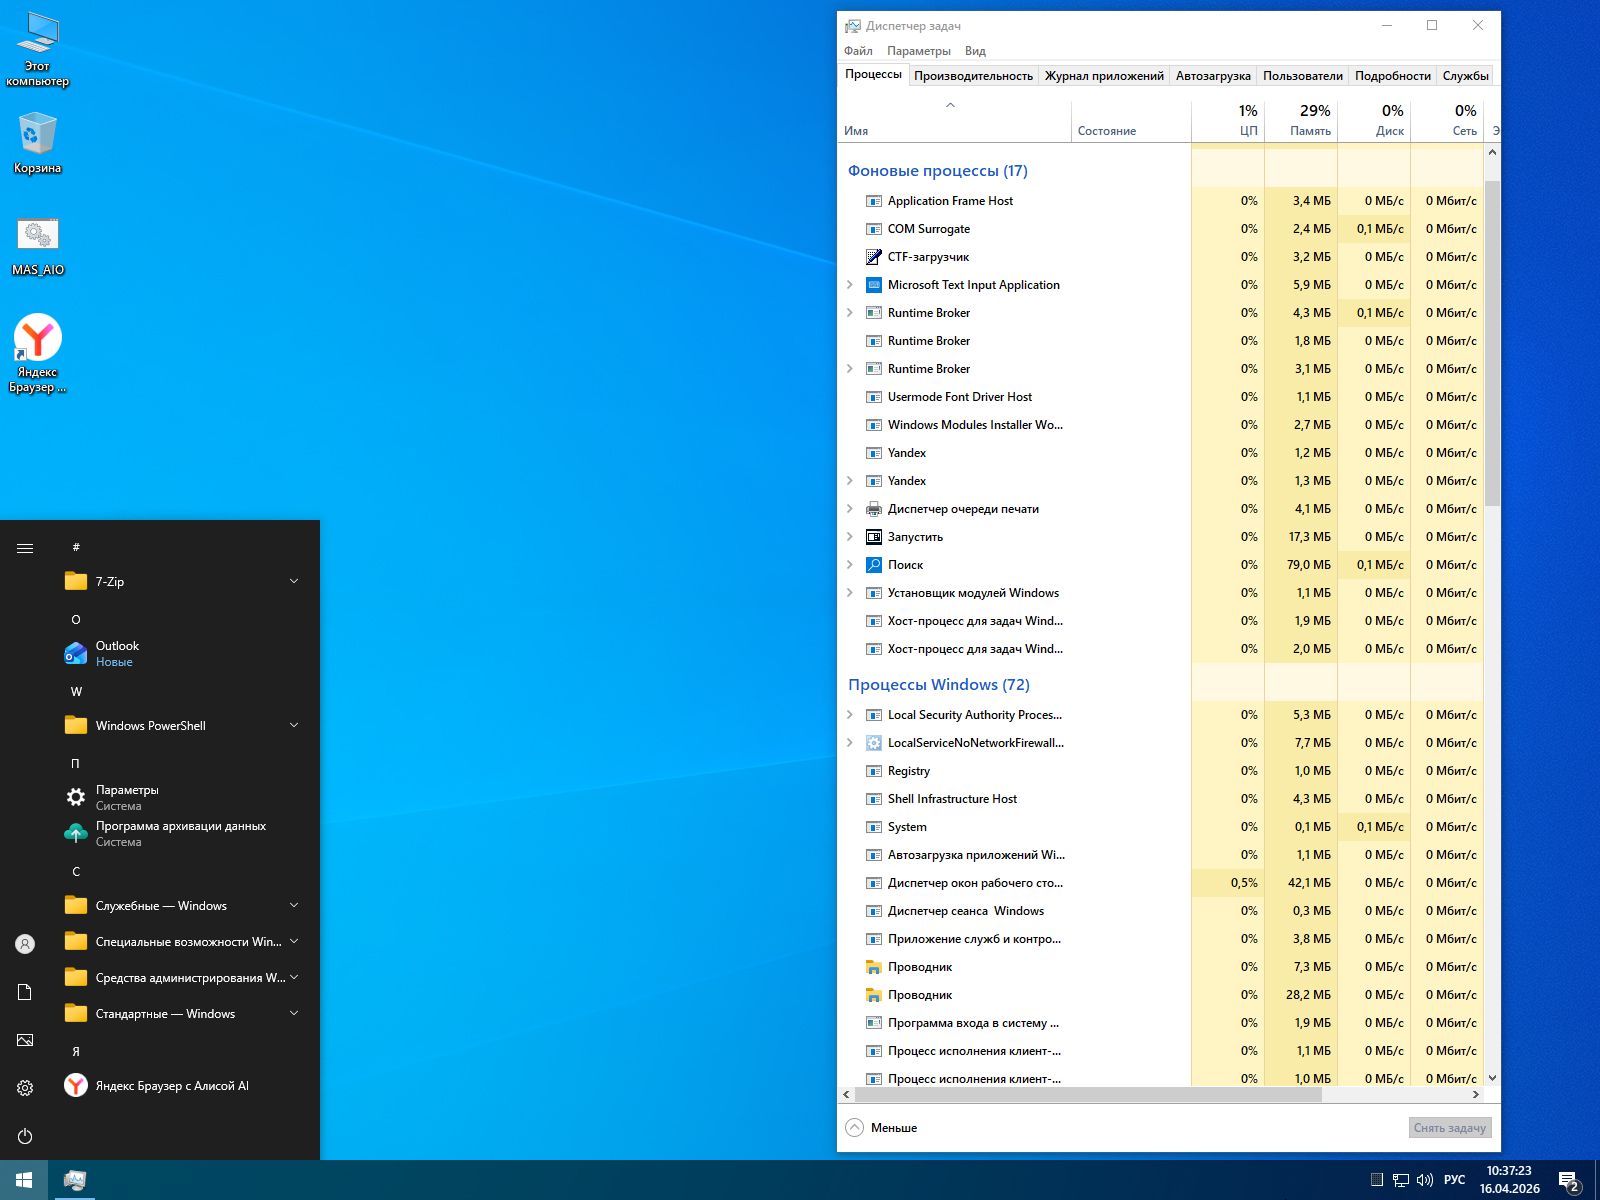Image resolution: width=1600 pixels, height=1200 pixels.
Task: Open Settings gear in Start menu sidebar
Action: [25, 1088]
